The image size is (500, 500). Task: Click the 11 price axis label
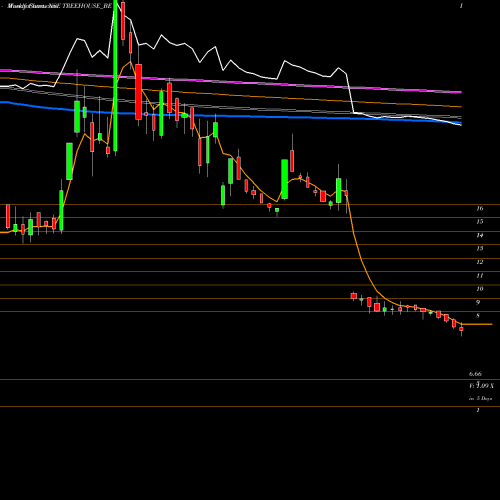coord(480,276)
